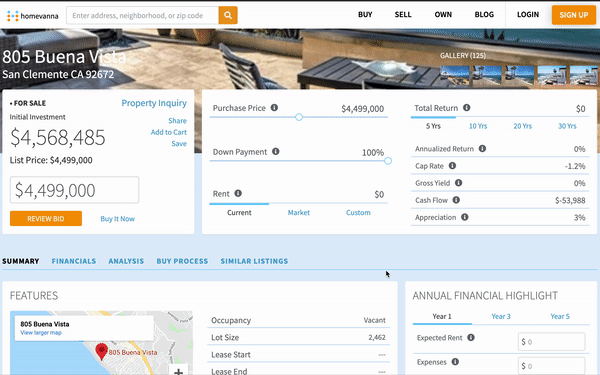Switch rent to the Market option
The height and width of the screenshot is (375, 600).
click(x=298, y=212)
